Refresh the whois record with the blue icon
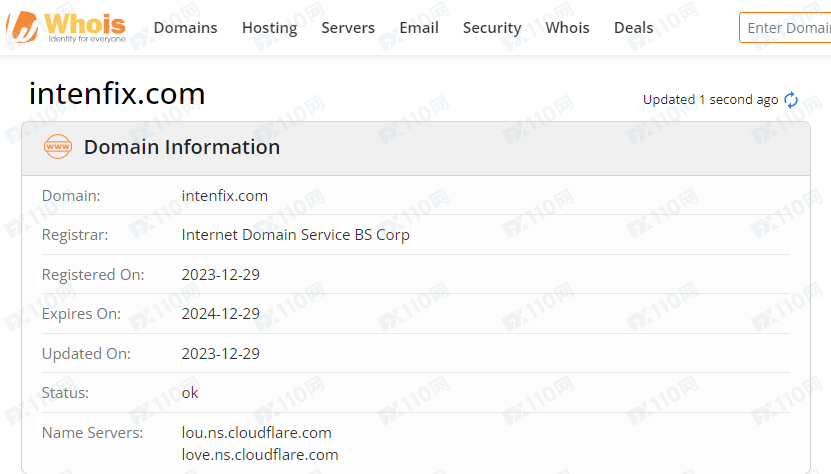This screenshot has height=474, width=831. point(791,100)
